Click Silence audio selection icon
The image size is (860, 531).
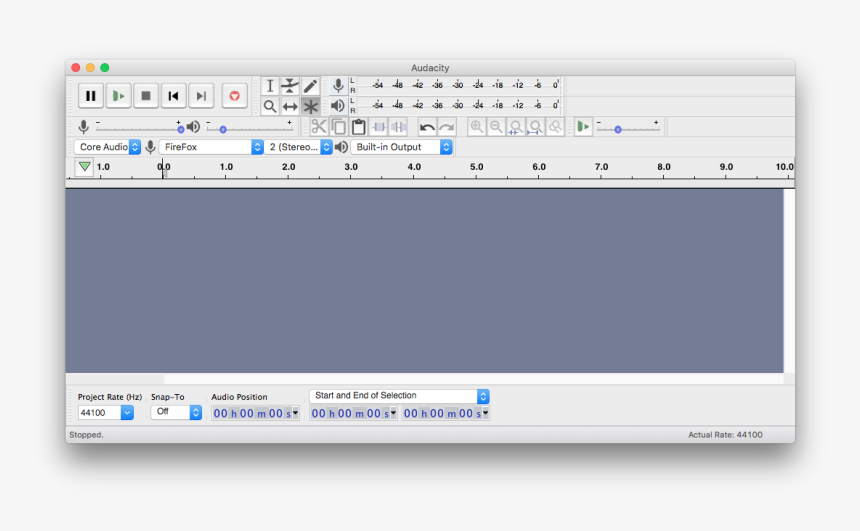[x=399, y=127]
